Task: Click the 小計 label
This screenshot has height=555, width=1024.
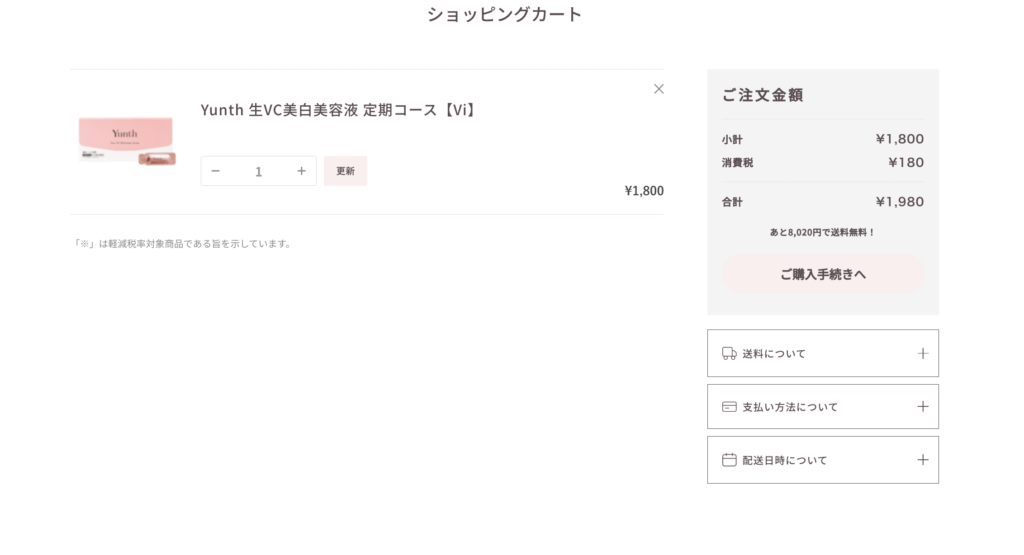Action: tap(732, 140)
